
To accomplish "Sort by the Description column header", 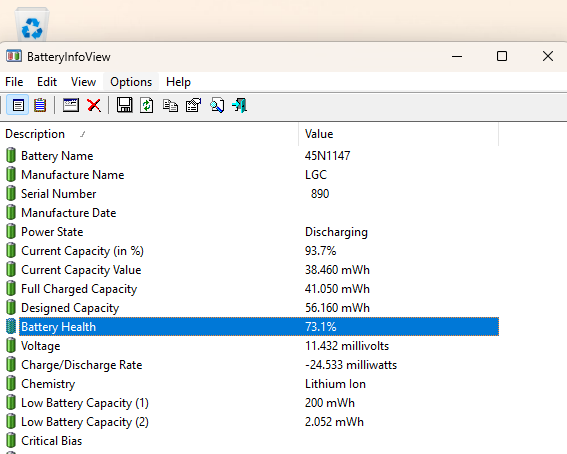I will 149,134.
